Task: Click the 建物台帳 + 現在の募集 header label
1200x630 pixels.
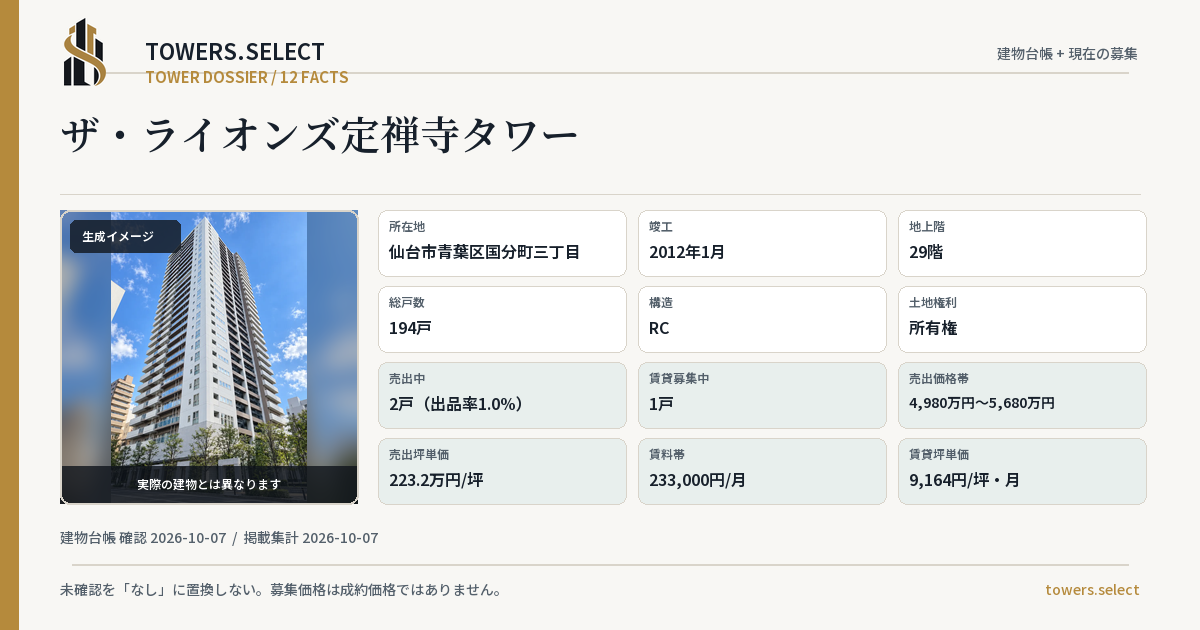Action: pyautogui.click(x=1067, y=54)
